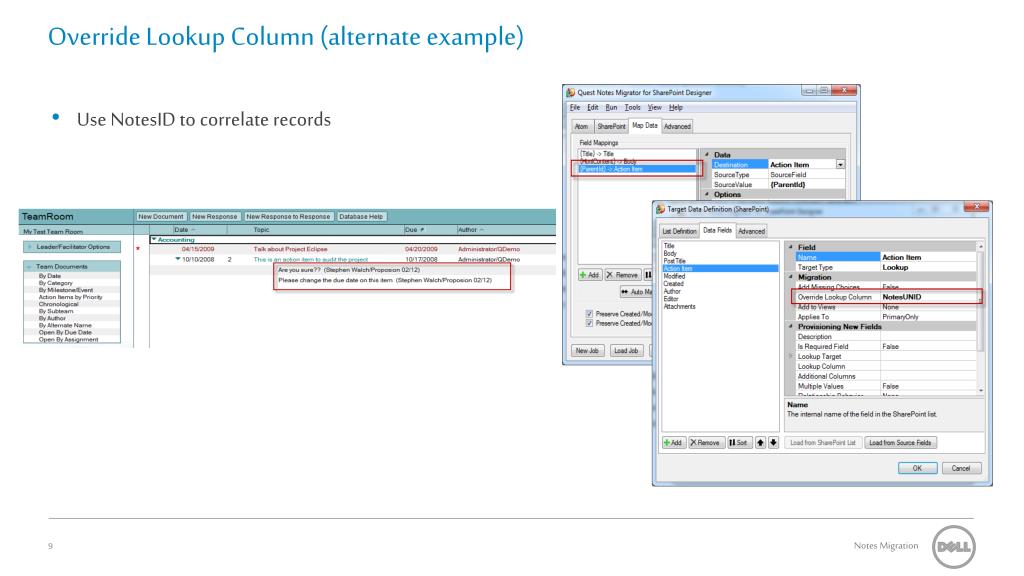The width and height of the screenshot is (1024, 576).
Task: Open Database Help in TeamRoom
Action: [361, 216]
